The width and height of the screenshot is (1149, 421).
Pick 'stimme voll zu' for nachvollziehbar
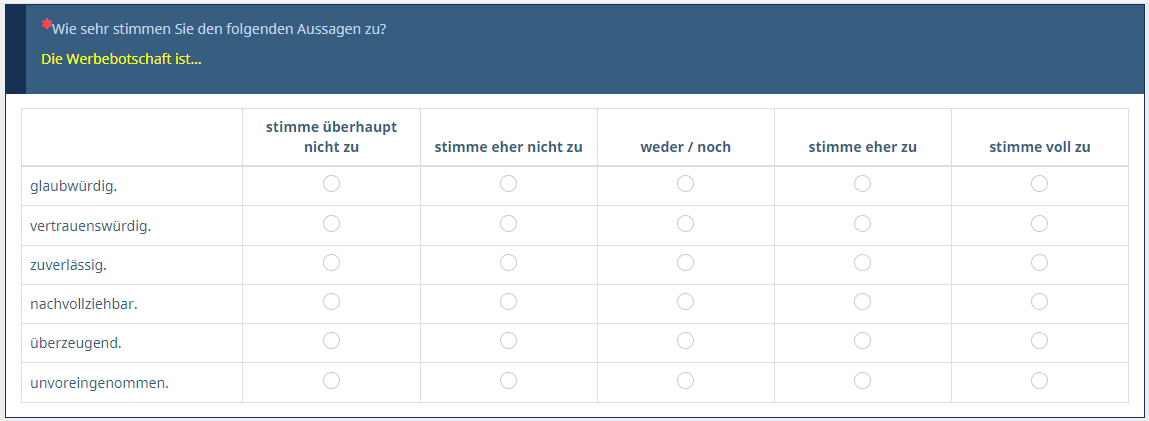(1039, 301)
